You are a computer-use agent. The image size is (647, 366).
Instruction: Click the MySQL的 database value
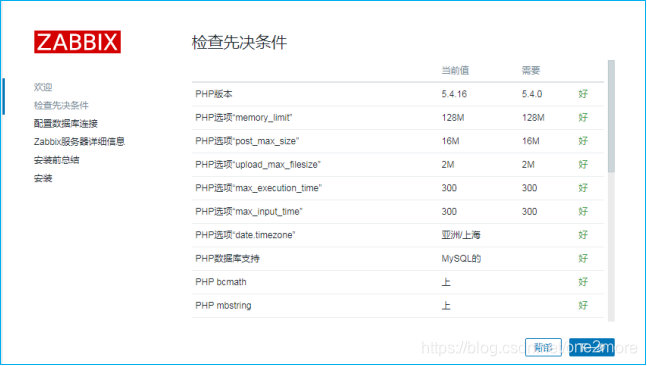click(x=461, y=259)
